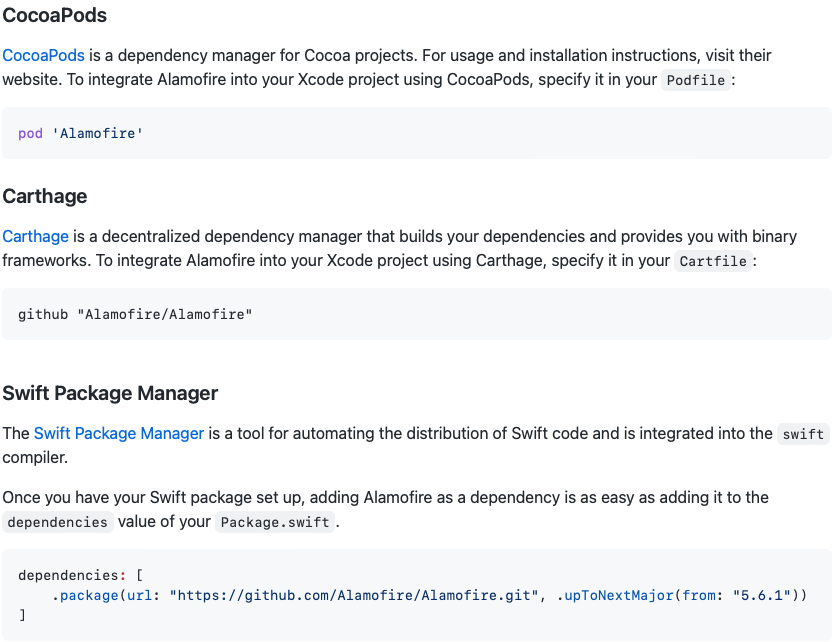The width and height of the screenshot is (835, 642).
Task: Click .upToNextMajor in the code block
Action: (x=615, y=595)
